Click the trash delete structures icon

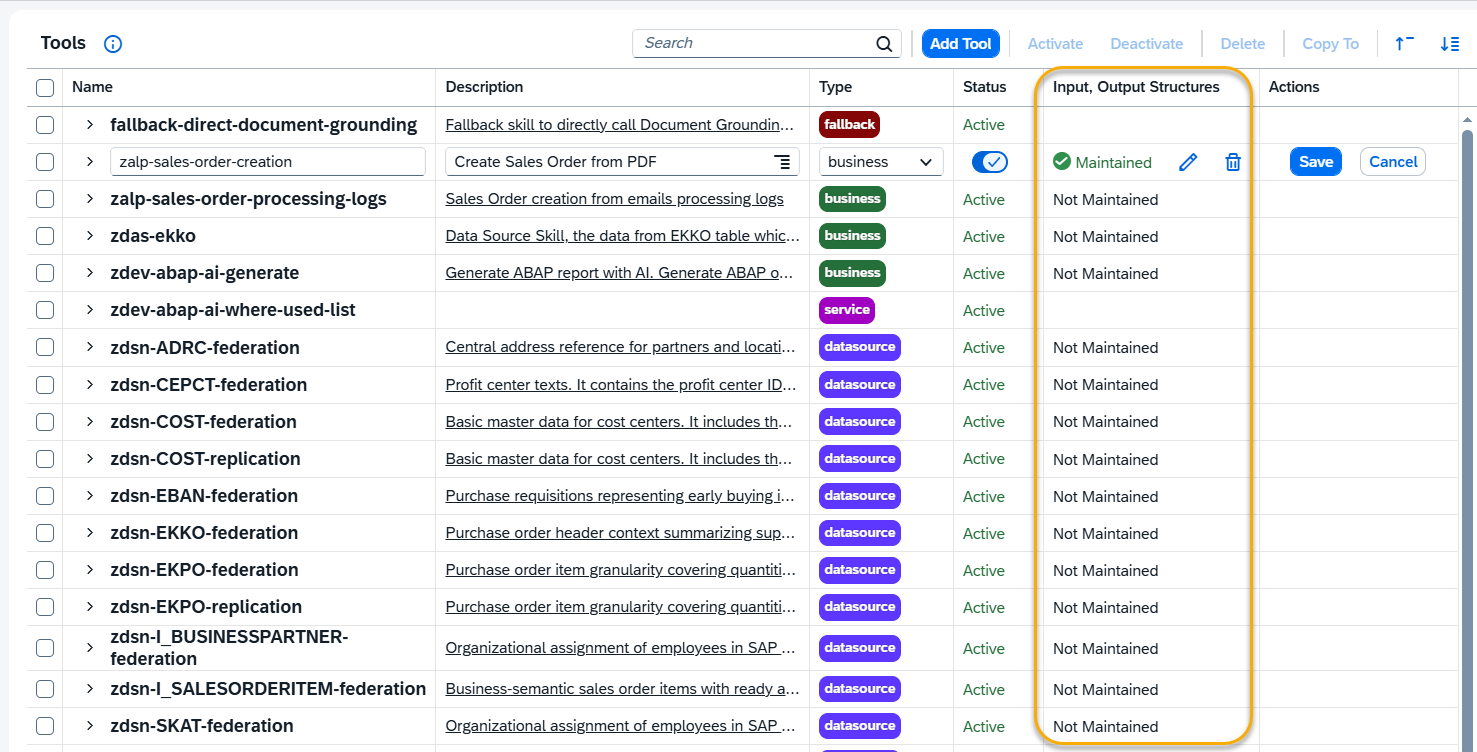(1233, 162)
